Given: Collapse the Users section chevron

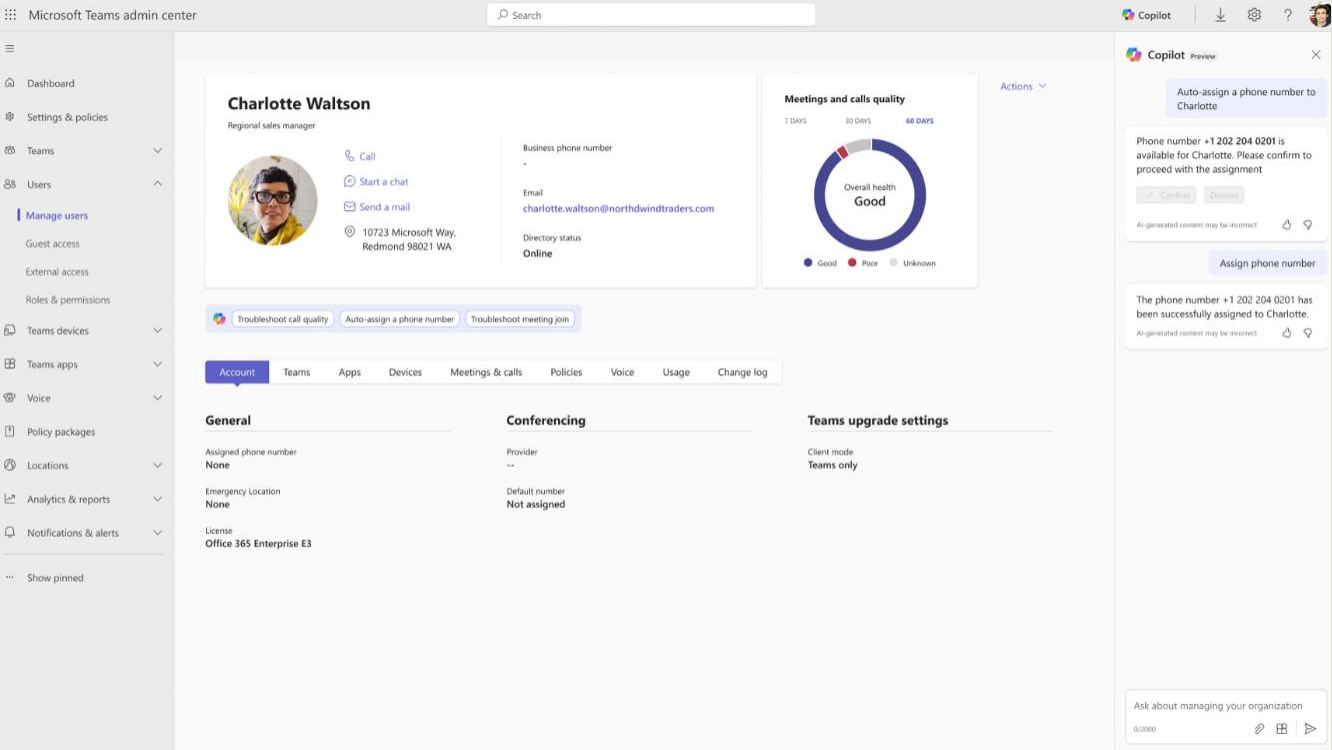Looking at the screenshot, I should click(157, 184).
